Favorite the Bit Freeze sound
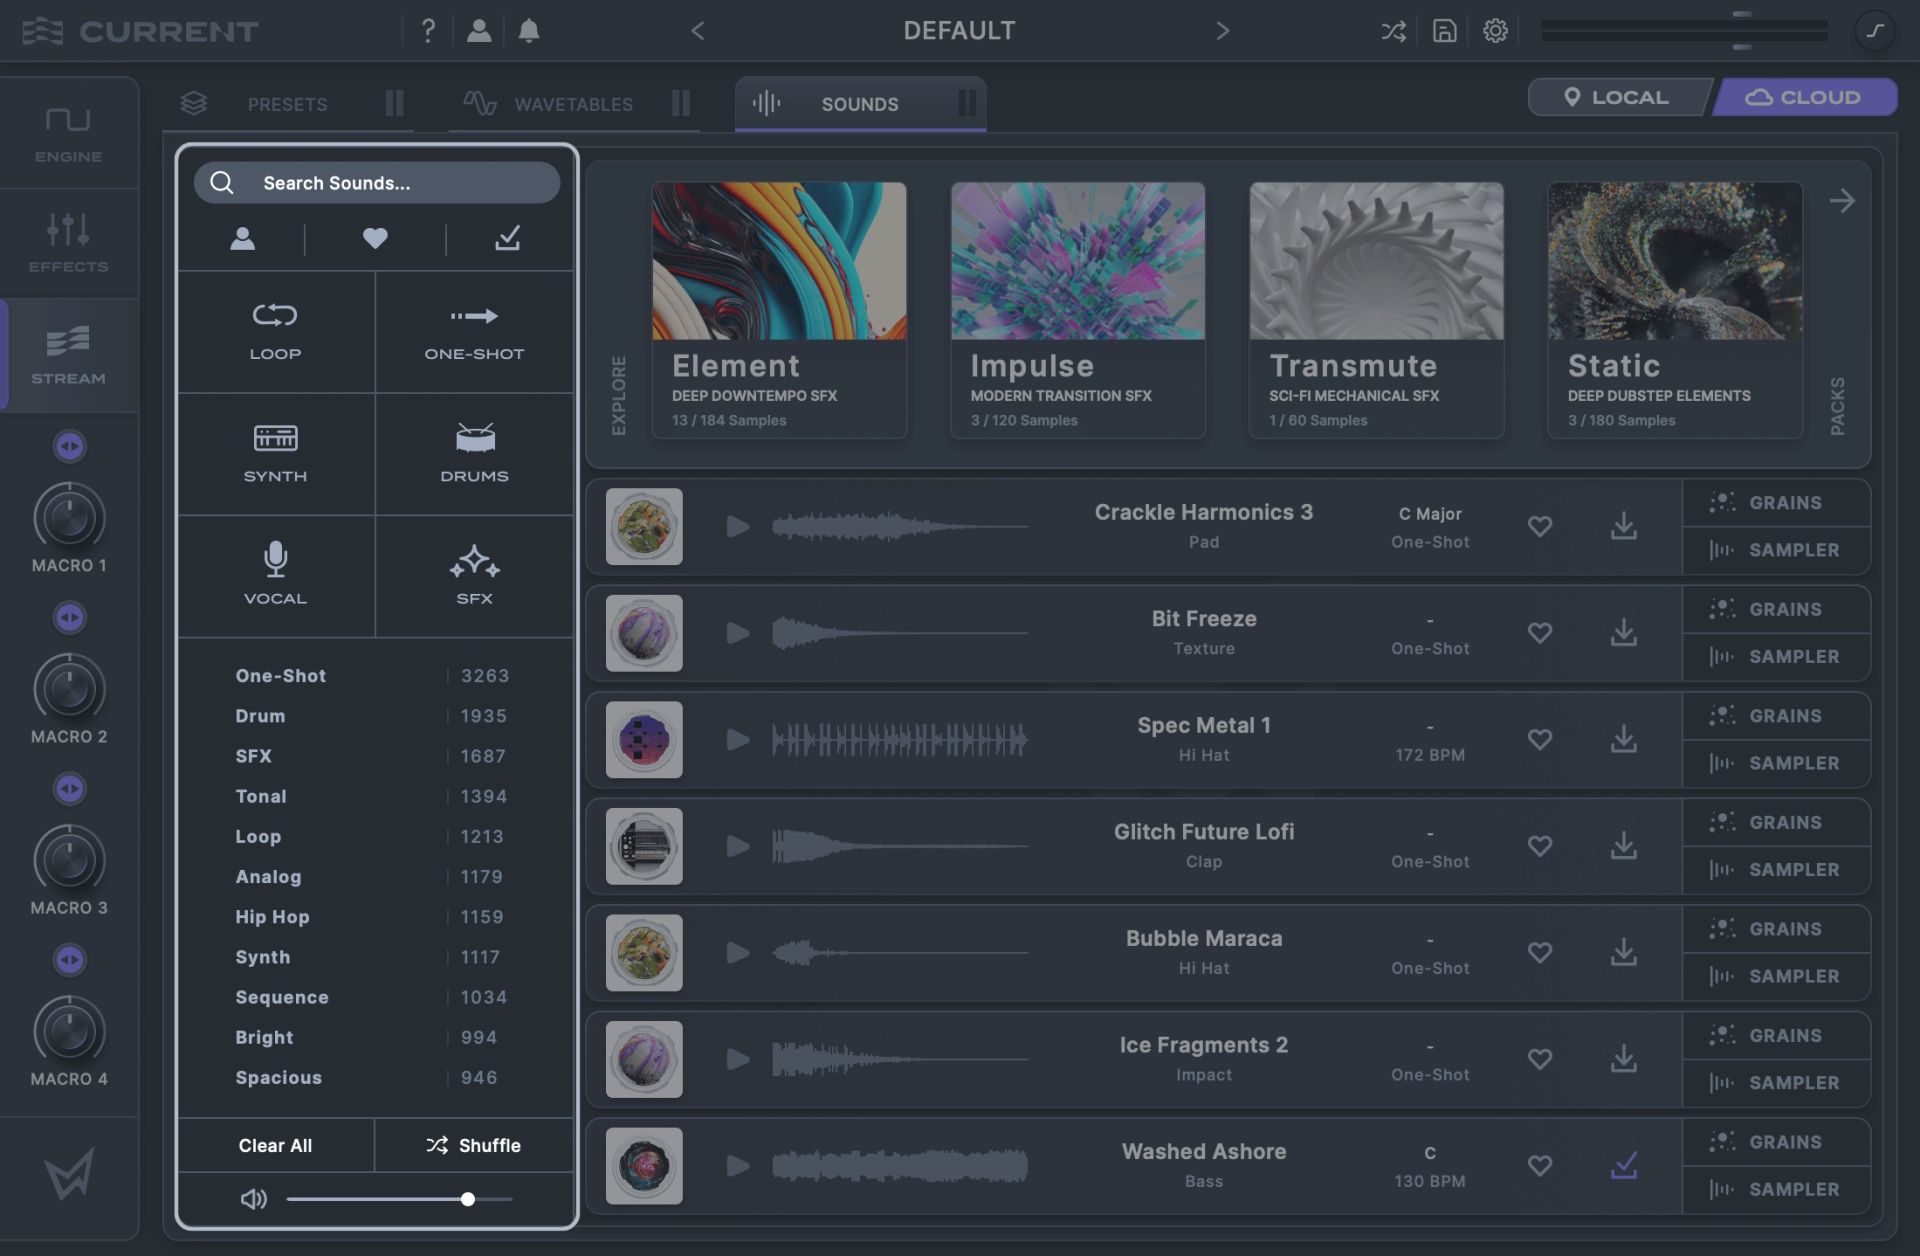The image size is (1920, 1256). [1540, 633]
